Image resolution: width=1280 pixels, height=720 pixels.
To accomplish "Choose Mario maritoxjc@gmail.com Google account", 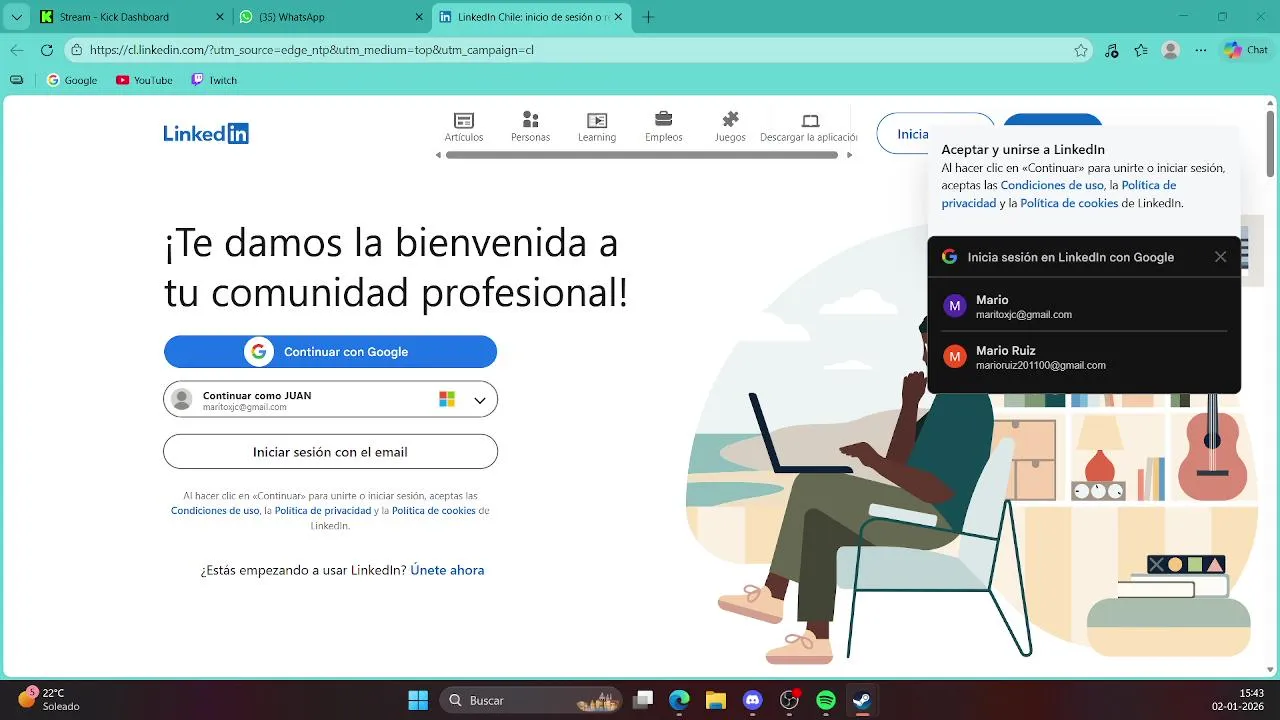I will click(1084, 306).
